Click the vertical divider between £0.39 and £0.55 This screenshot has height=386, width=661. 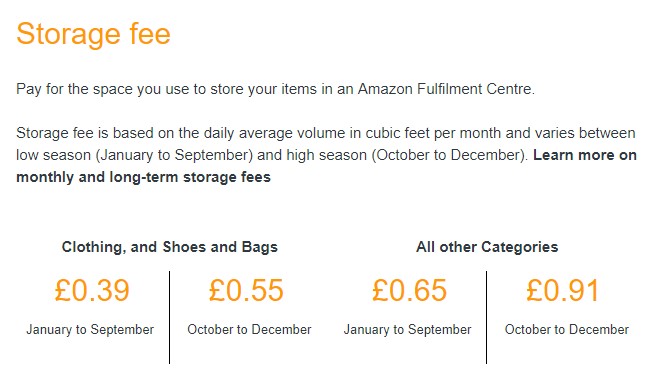[x=169, y=317]
